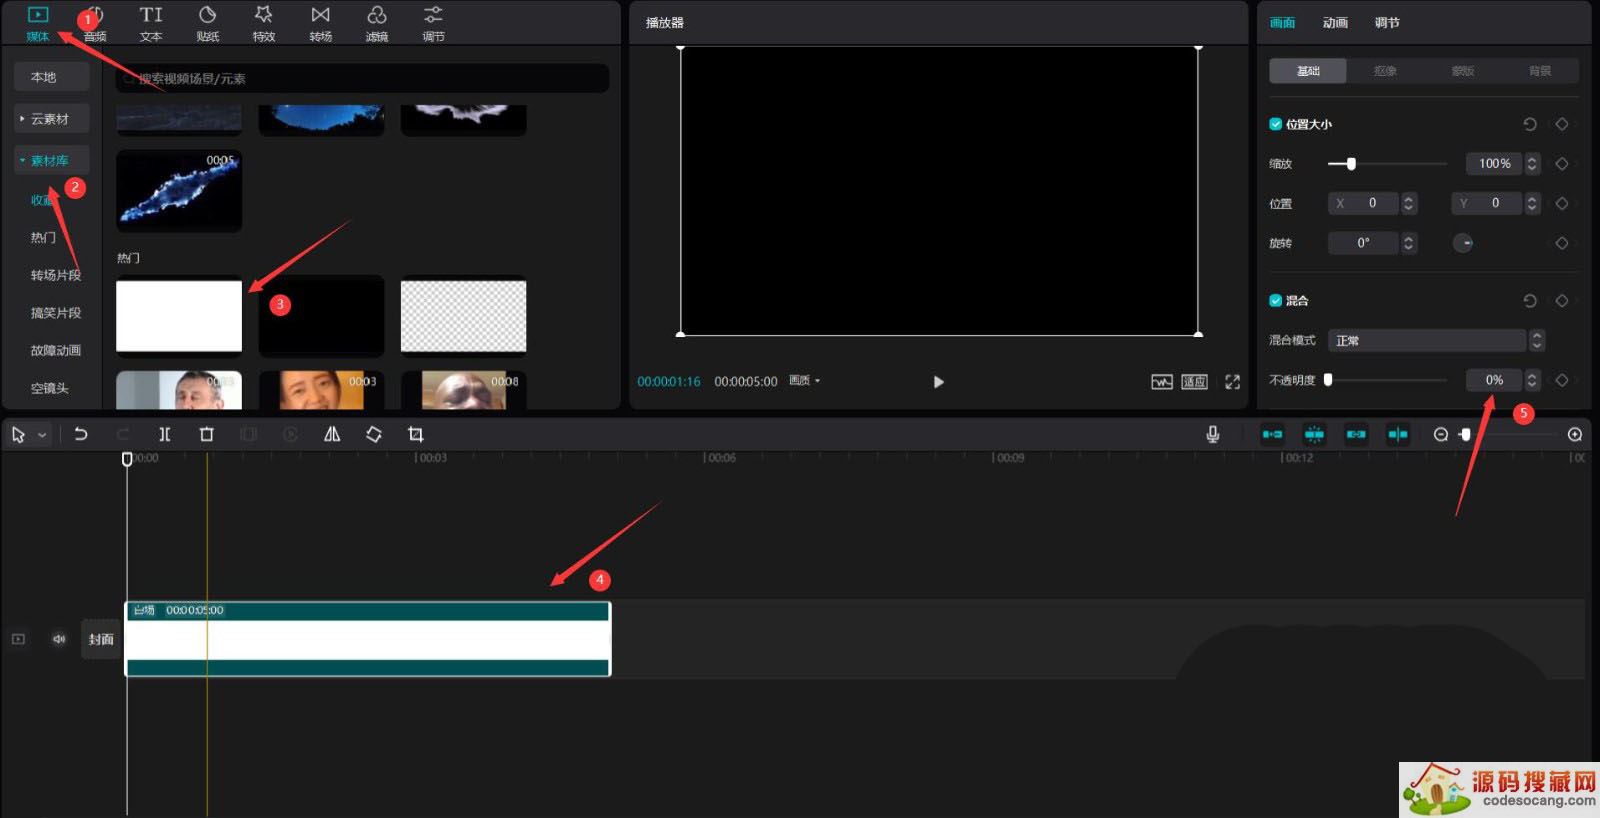Delete the selected clip with trash icon
Viewport: 1600px width, 818px height.
coord(207,434)
